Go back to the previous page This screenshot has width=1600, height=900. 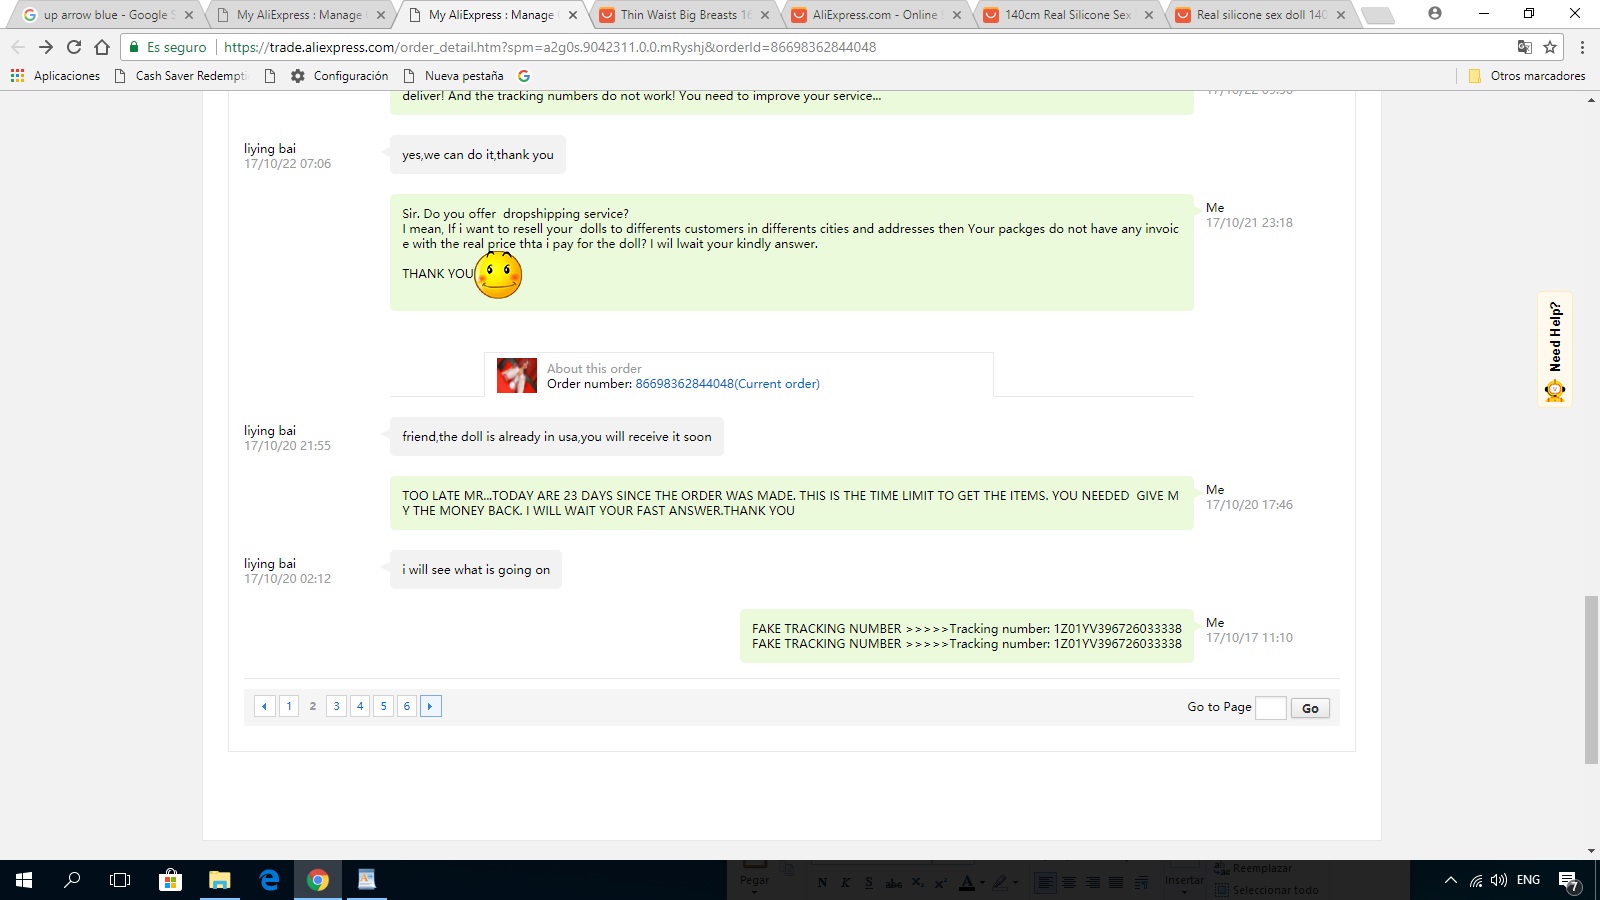[18, 47]
